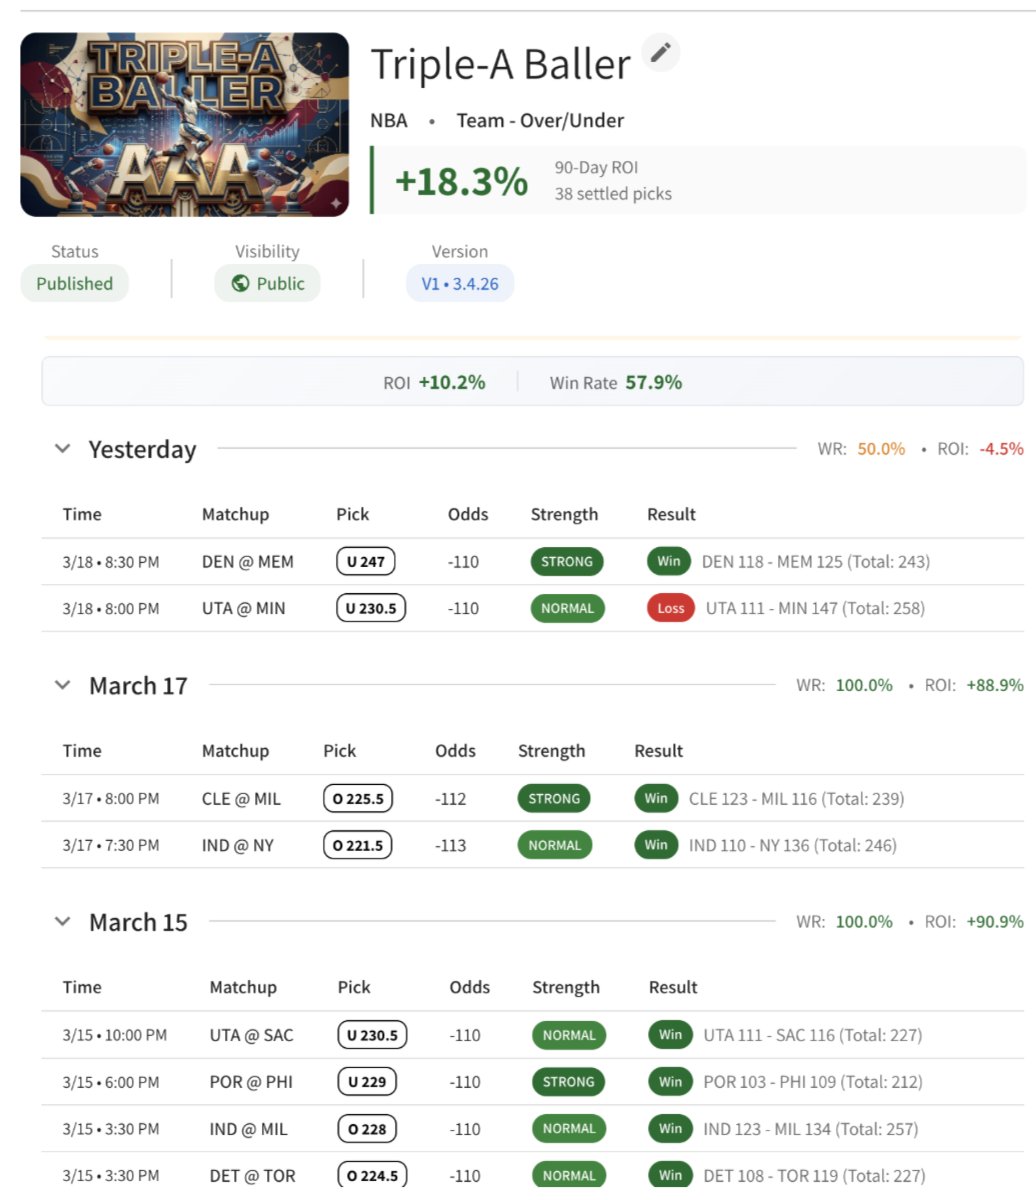Click the Odds column header under March 17

(455, 750)
